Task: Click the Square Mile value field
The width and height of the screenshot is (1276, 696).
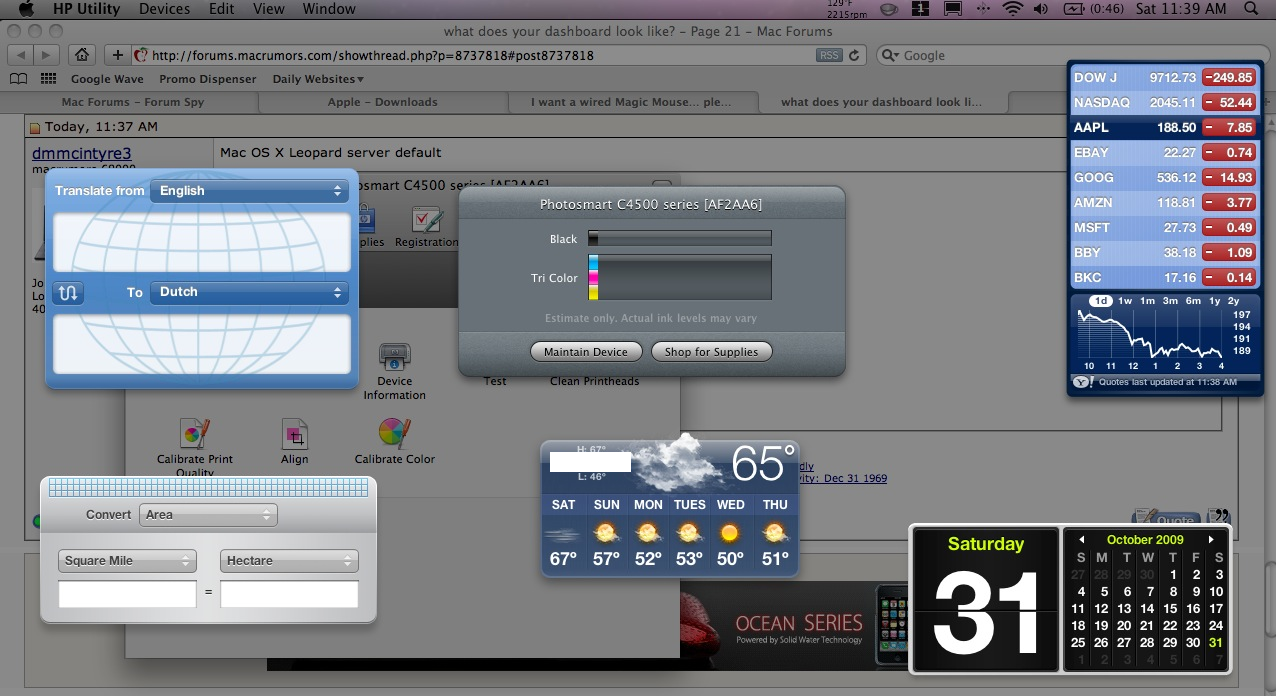Action: pos(127,594)
